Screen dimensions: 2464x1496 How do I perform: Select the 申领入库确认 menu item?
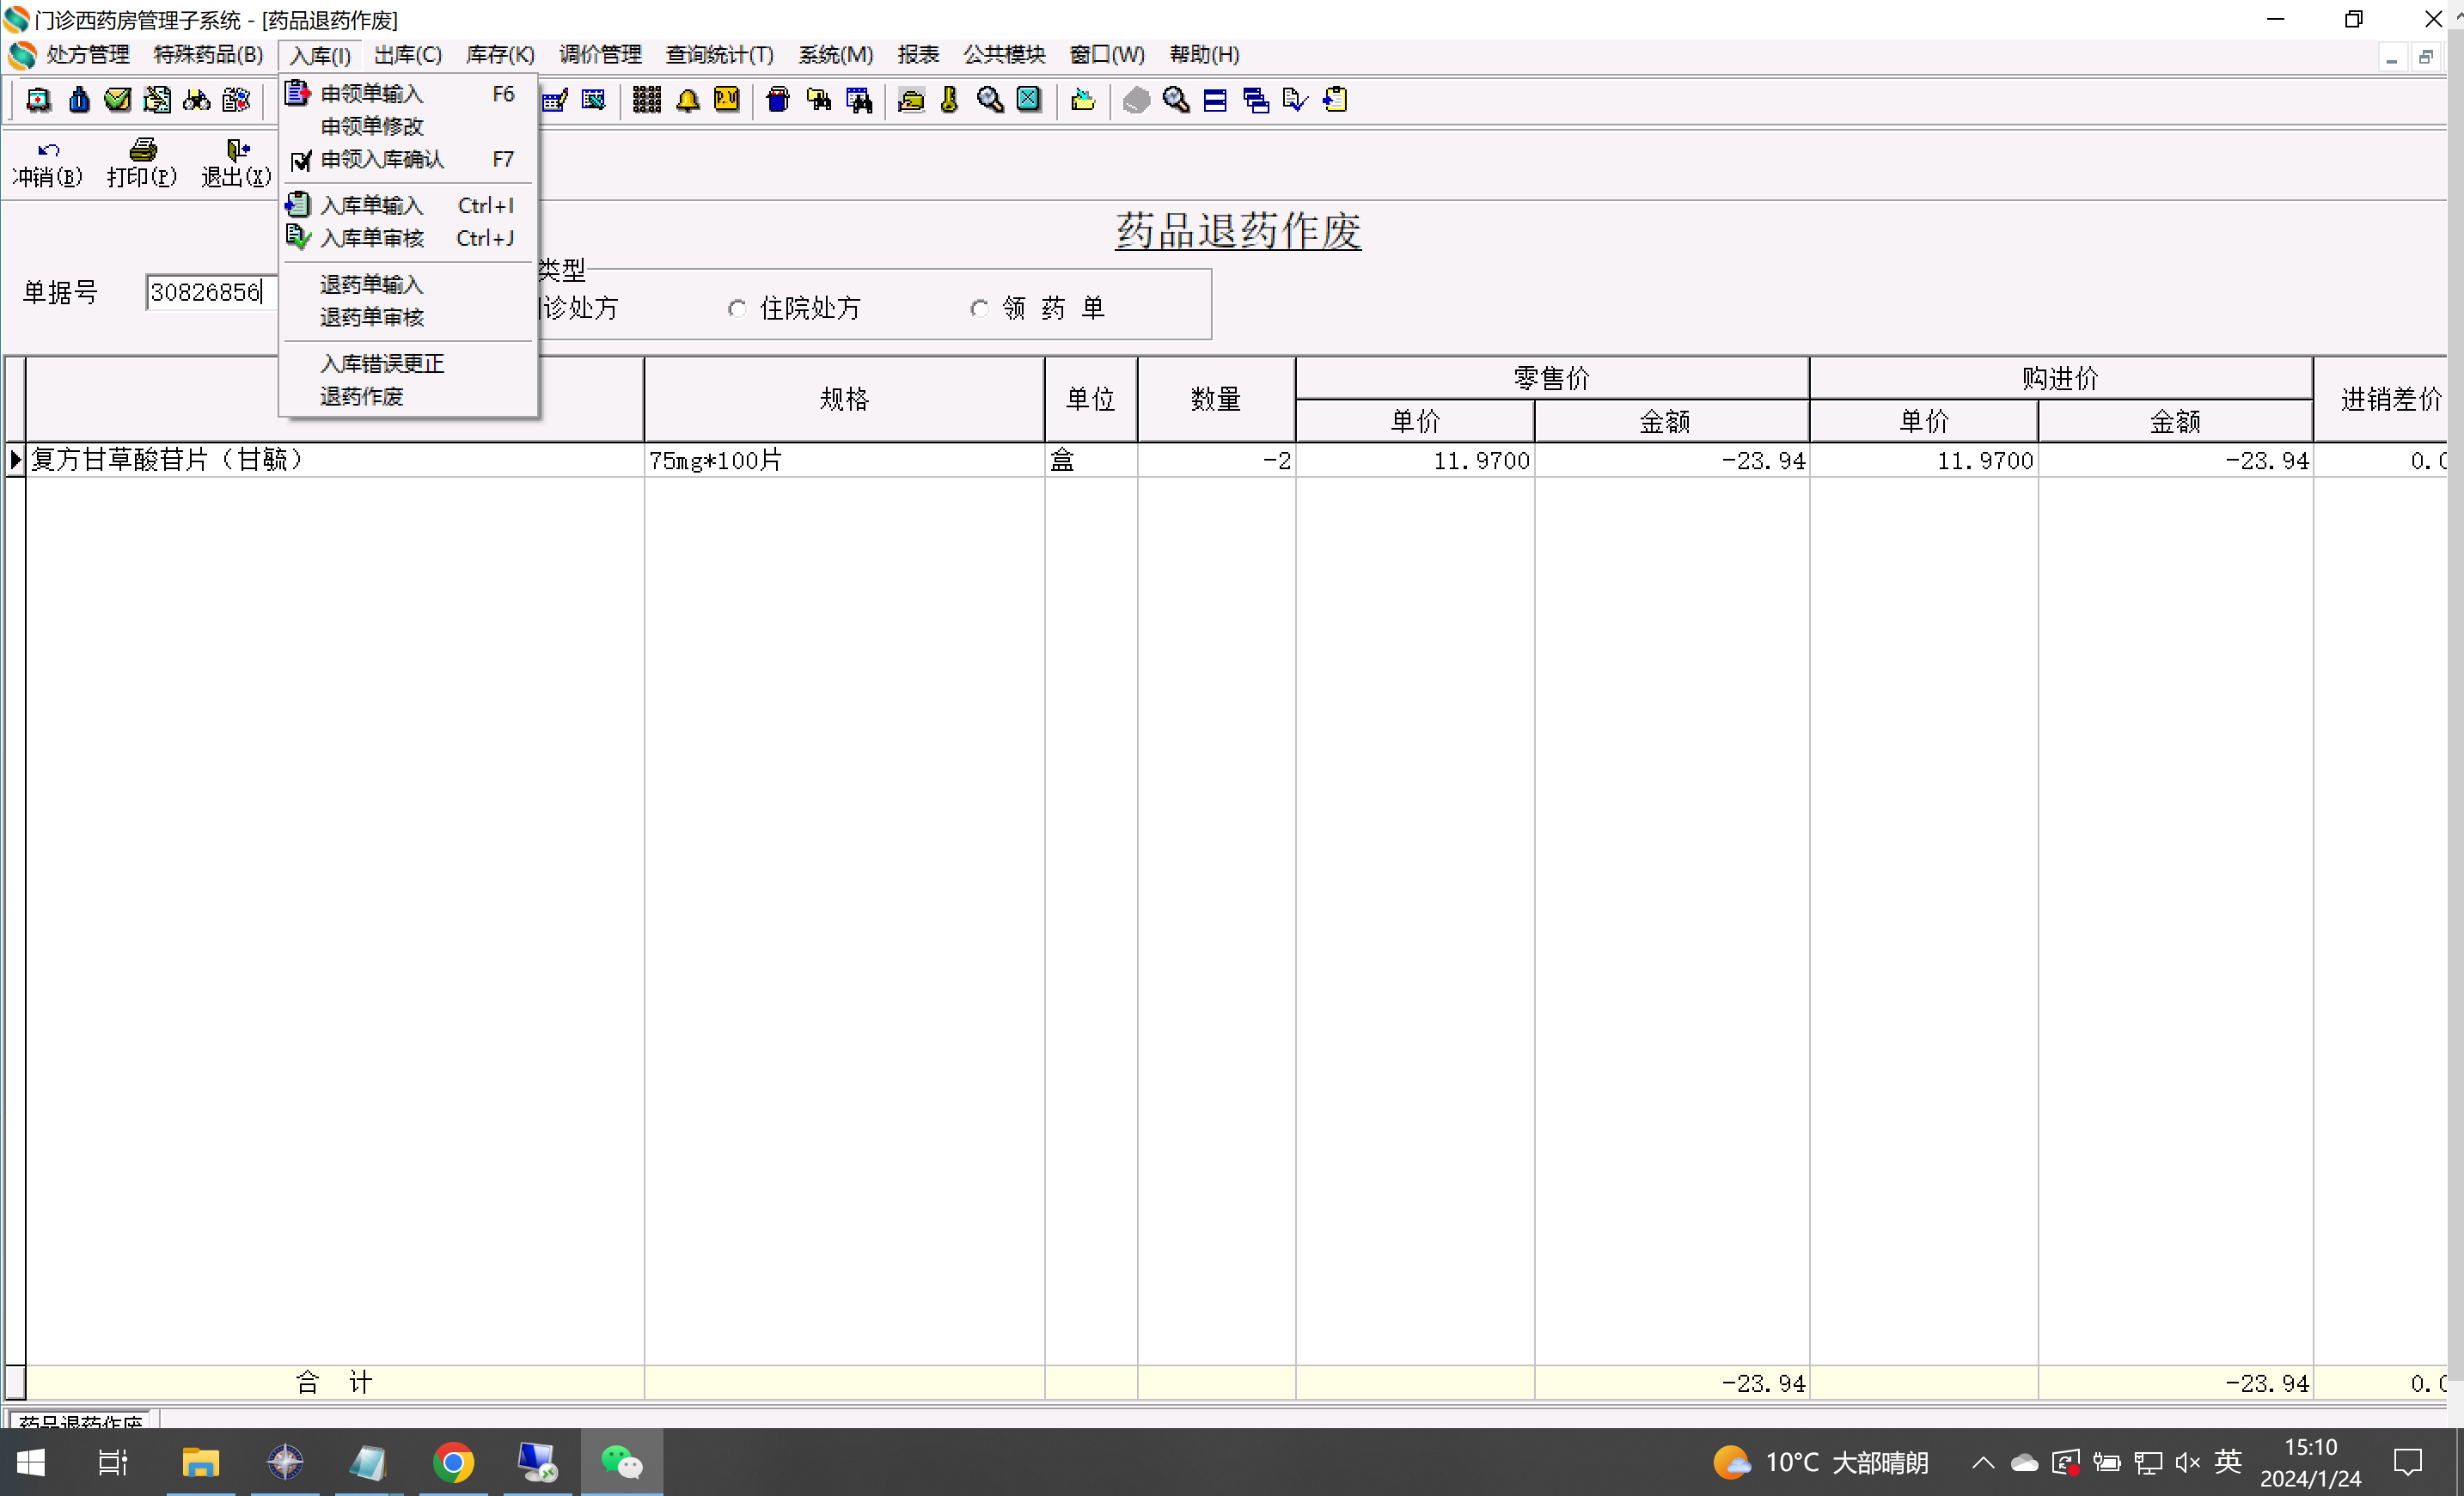pos(381,160)
